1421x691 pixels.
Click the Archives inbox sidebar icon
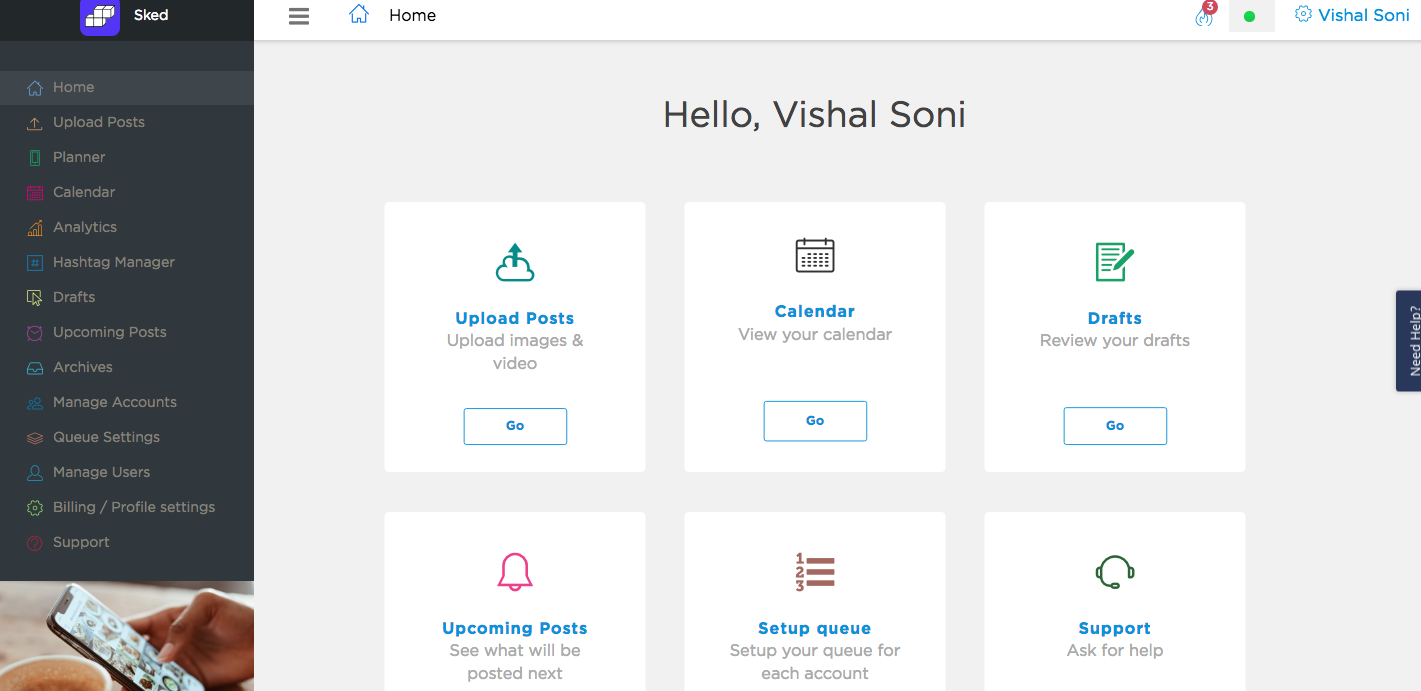(x=35, y=368)
